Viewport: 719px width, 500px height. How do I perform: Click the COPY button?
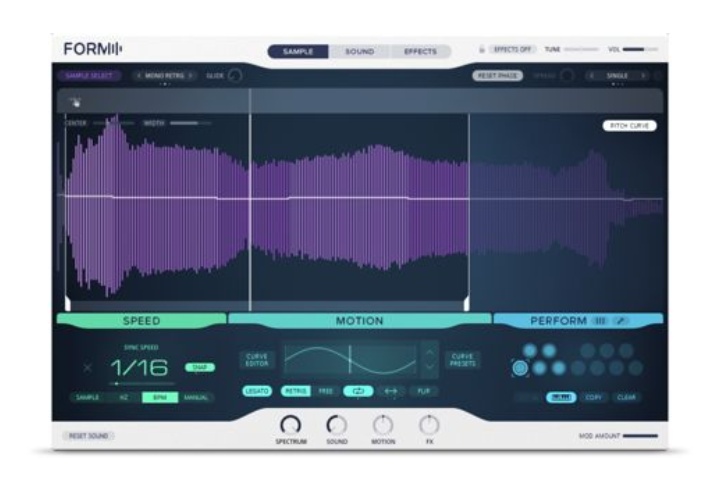pyautogui.click(x=594, y=397)
